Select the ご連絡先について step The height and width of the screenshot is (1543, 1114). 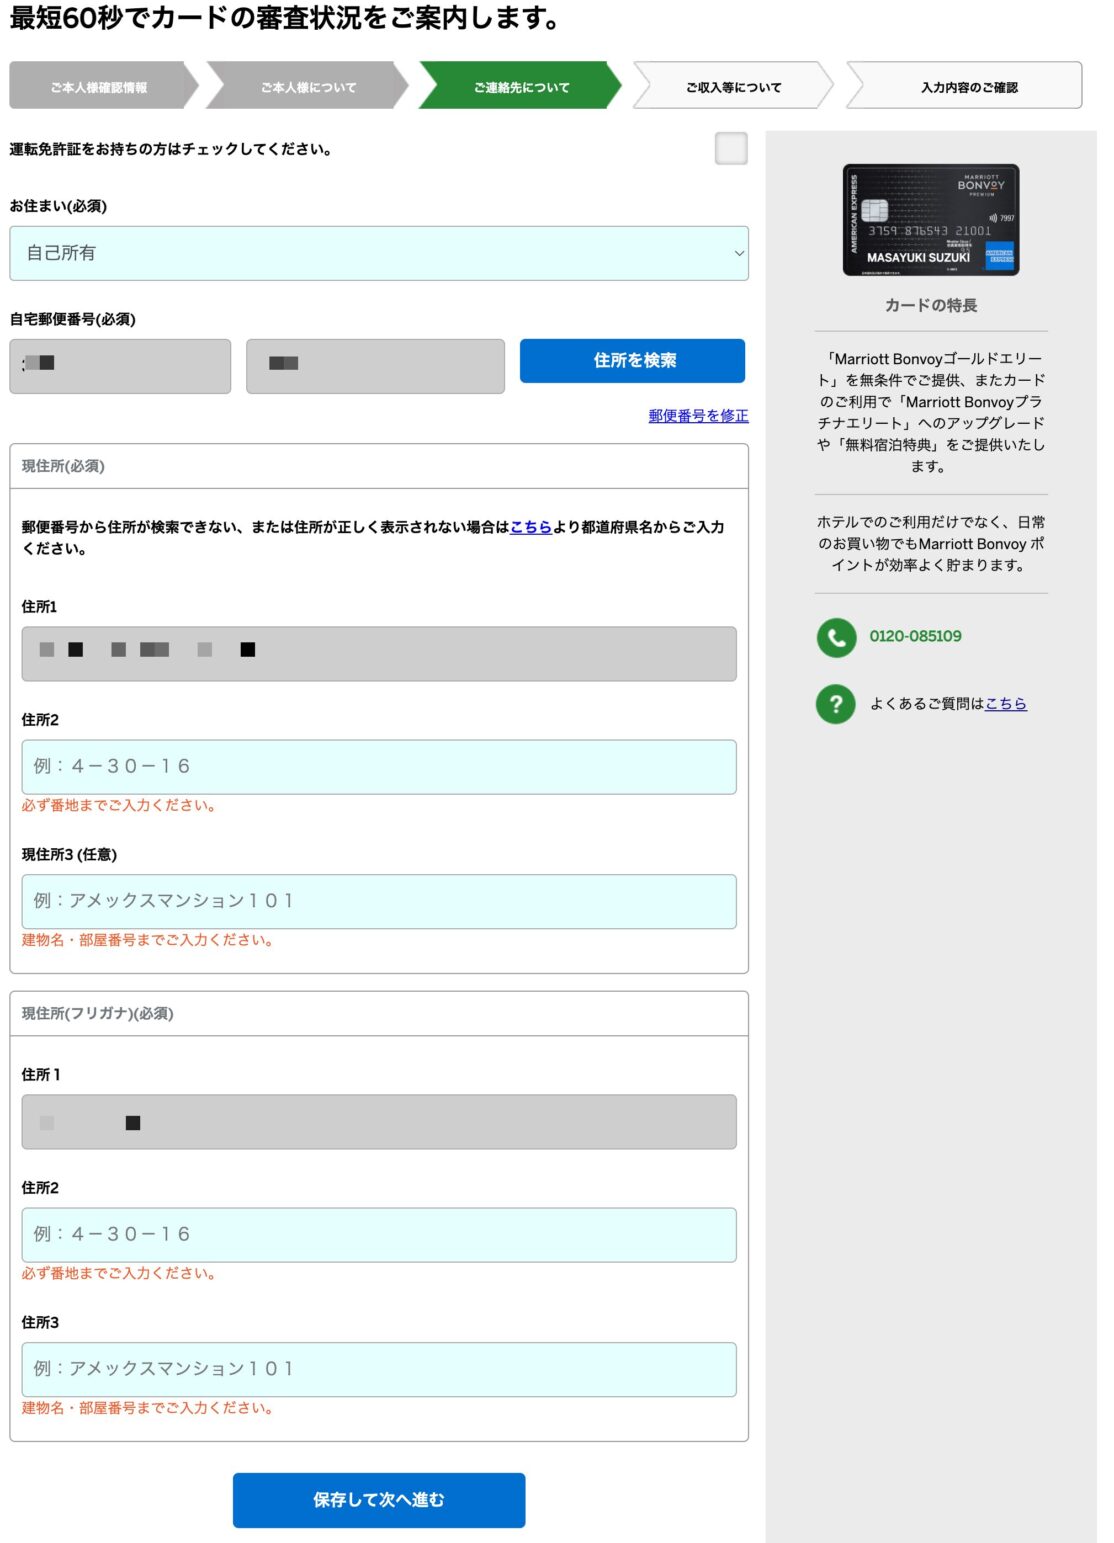521,87
